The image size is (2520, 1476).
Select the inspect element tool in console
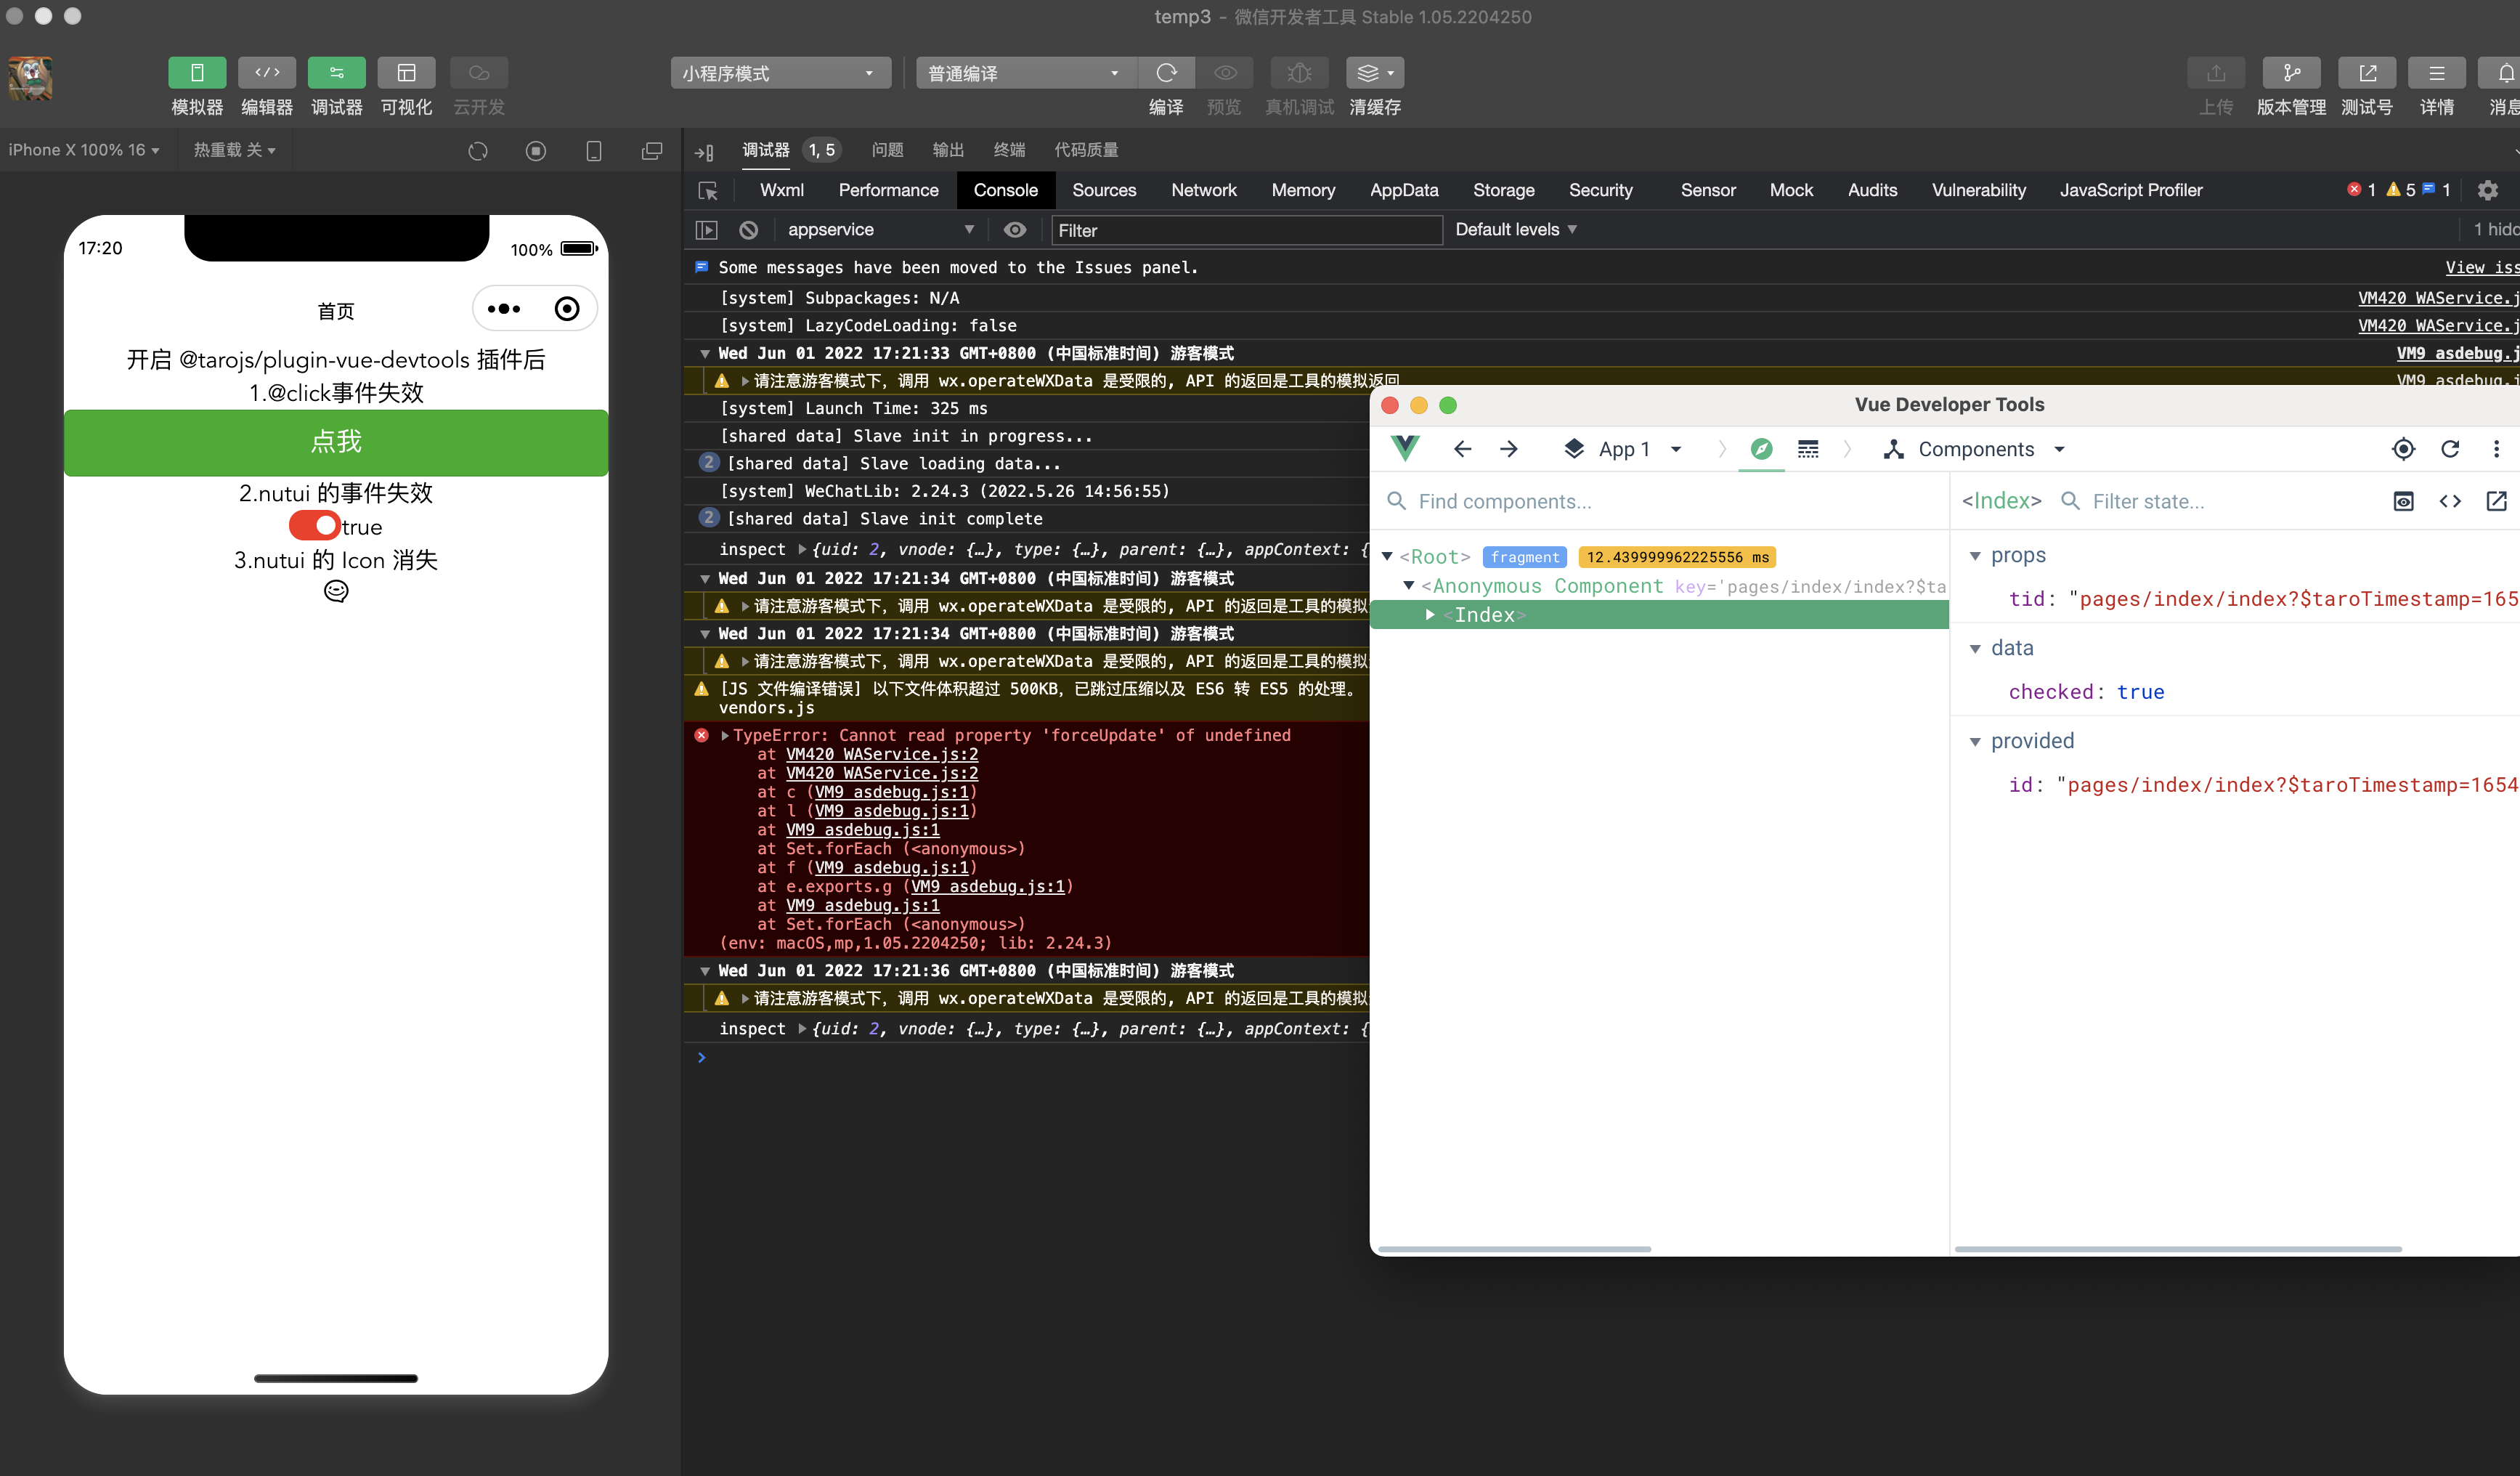708,190
